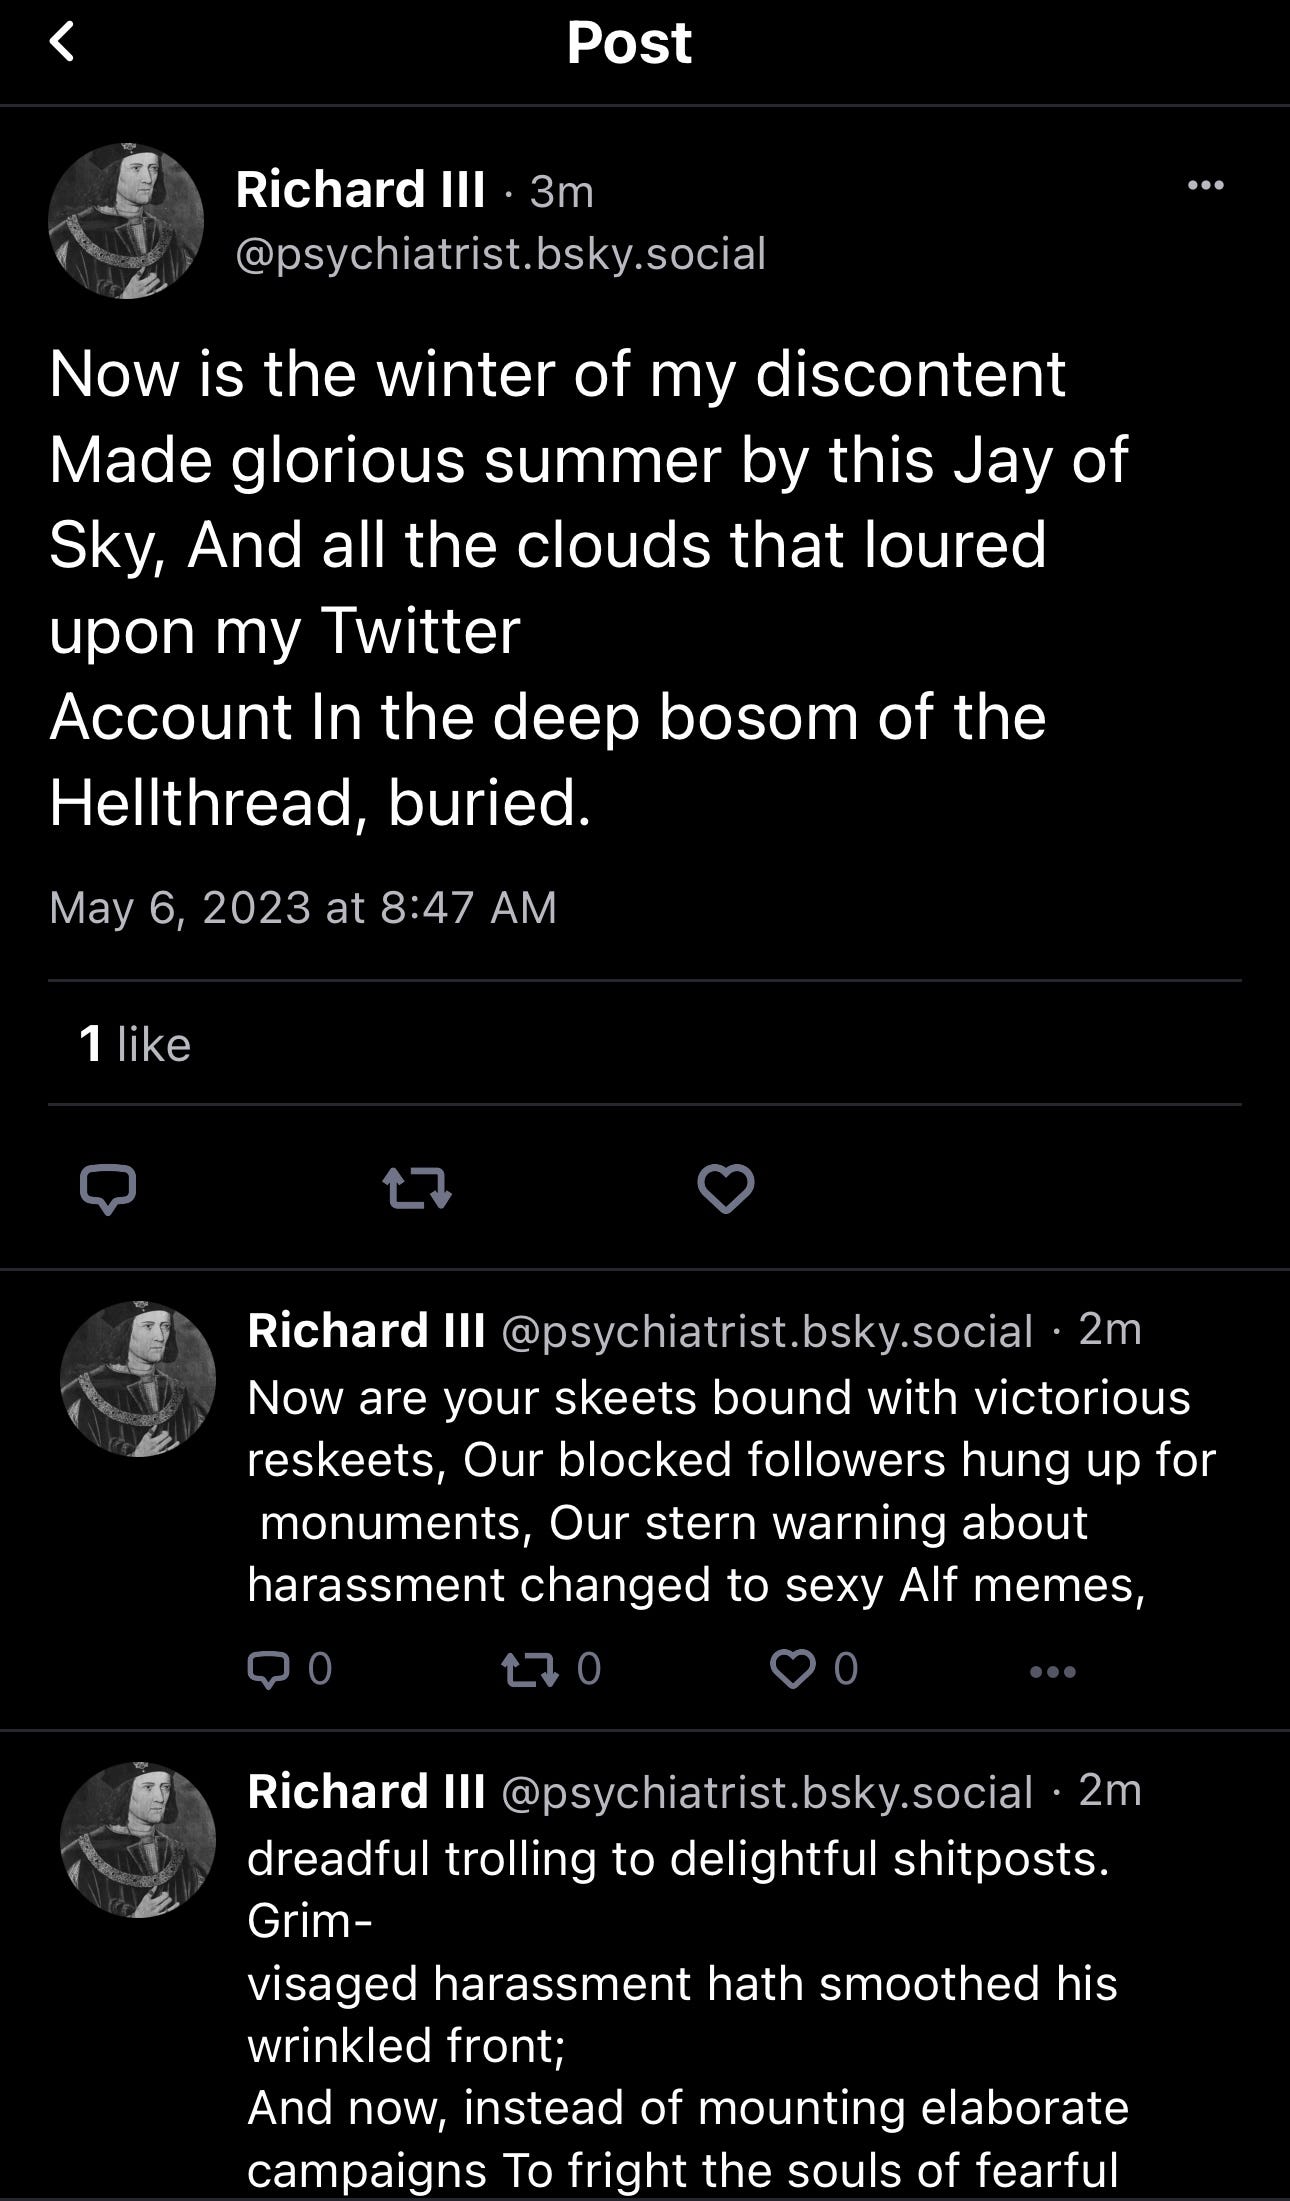Click the handle on the 'dreadful trolling' reply
The height and width of the screenshot is (2201, 1290).
pyautogui.click(x=765, y=1792)
